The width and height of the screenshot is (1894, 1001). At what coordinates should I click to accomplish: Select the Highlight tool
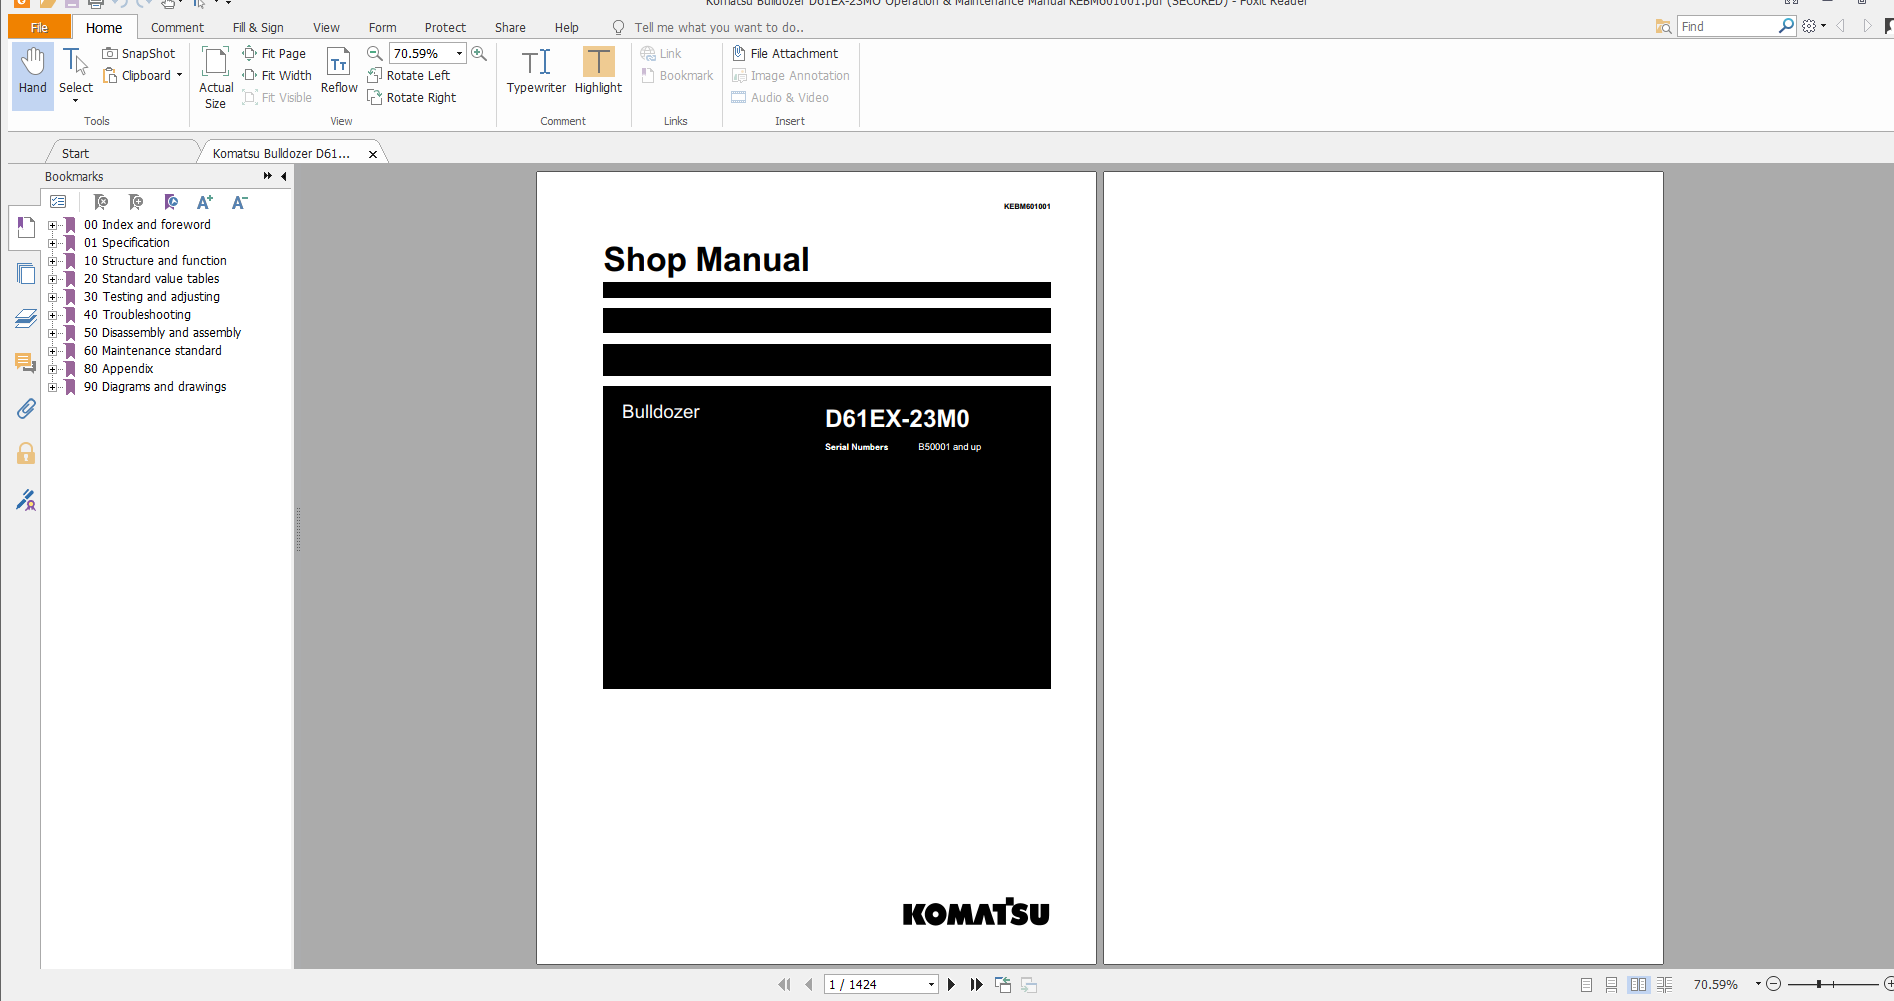pos(598,72)
